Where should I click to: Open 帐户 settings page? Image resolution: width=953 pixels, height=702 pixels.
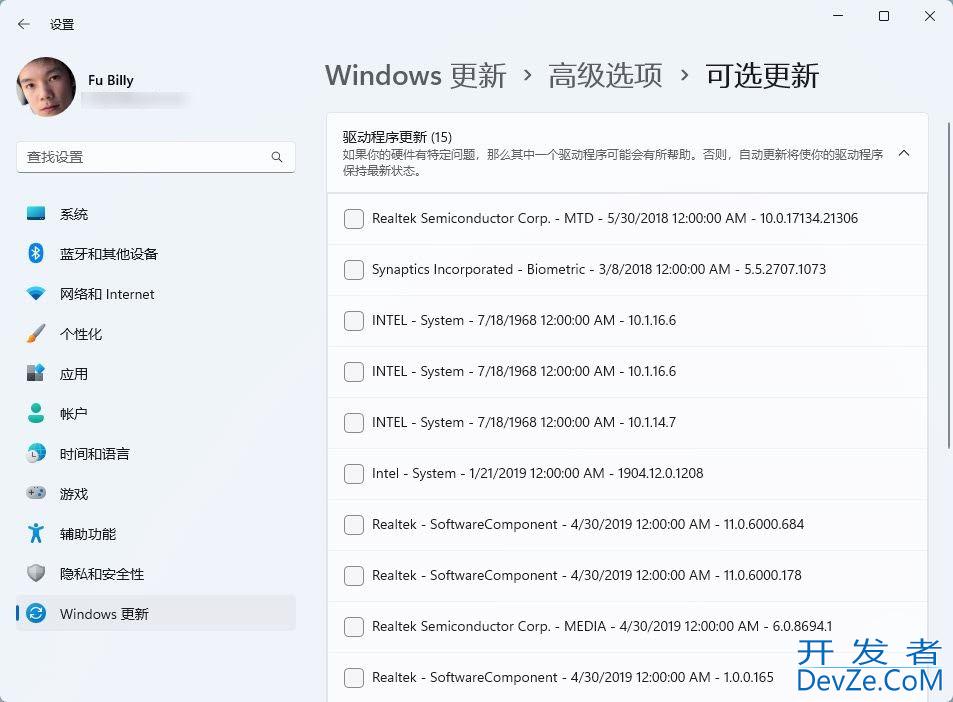tap(156, 414)
